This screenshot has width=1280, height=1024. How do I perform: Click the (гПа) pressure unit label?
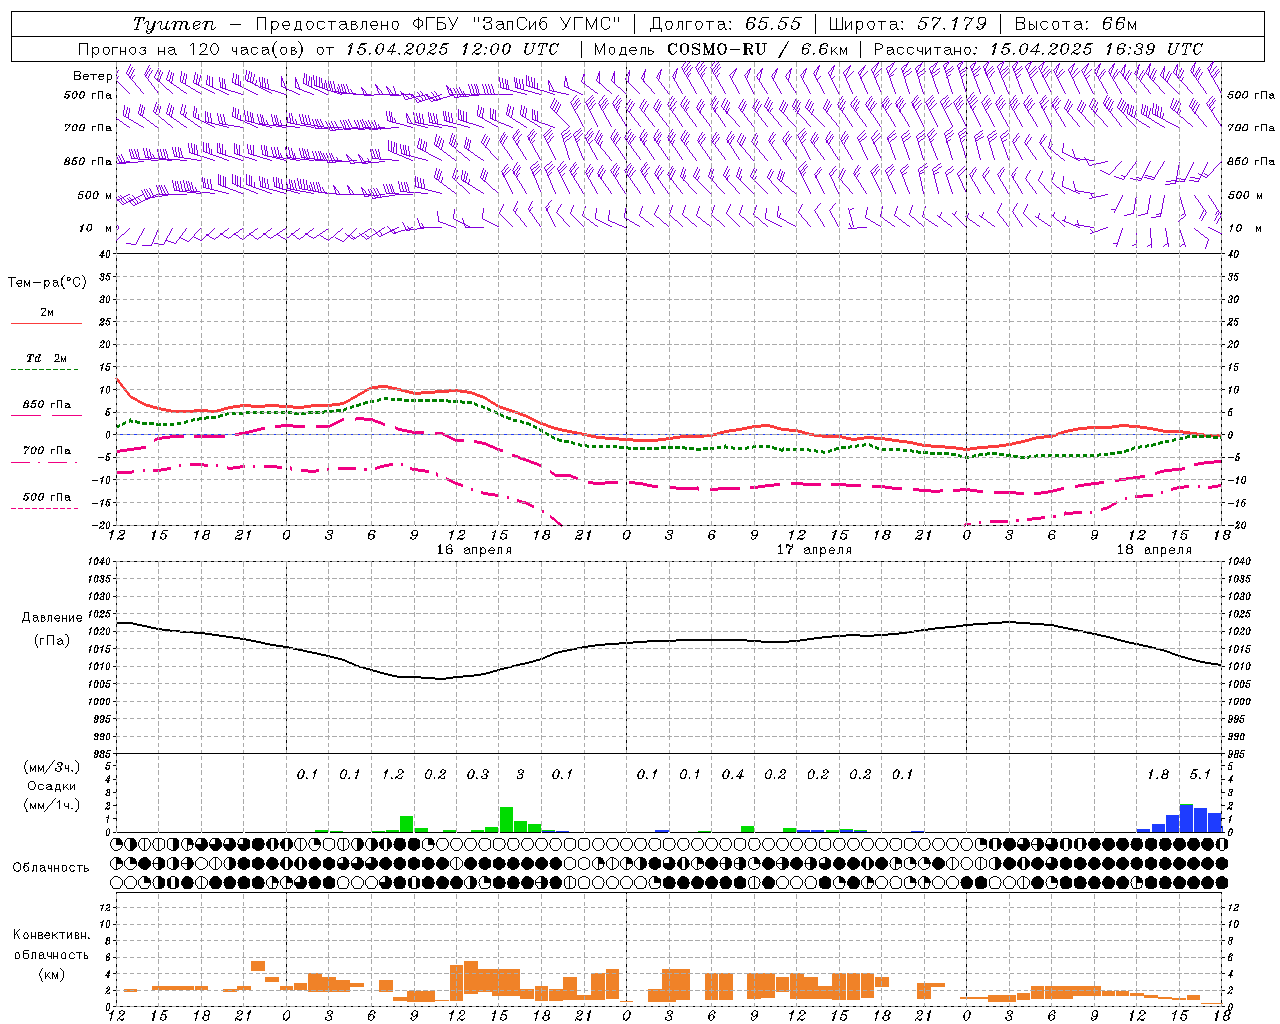pyautogui.click(x=52, y=640)
